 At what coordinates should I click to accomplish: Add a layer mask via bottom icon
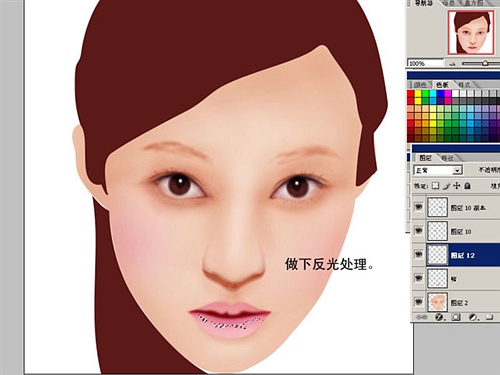click(x=456, y=317)
